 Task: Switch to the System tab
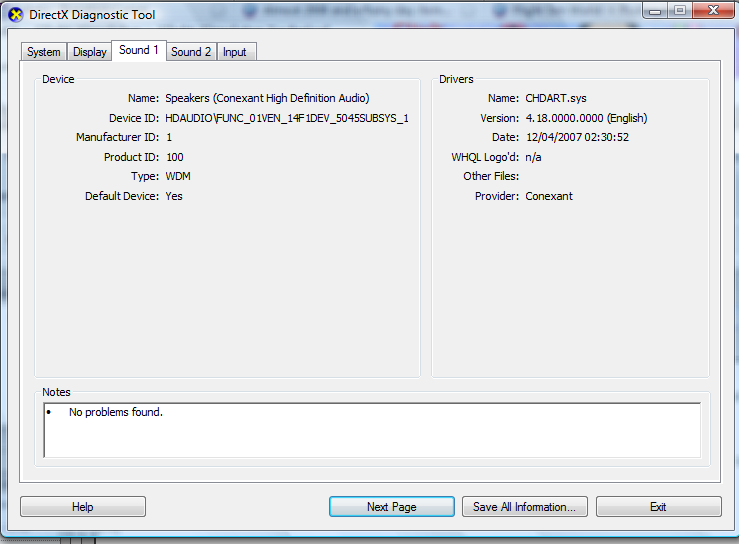pyautogui.click(x=44, y=52)
